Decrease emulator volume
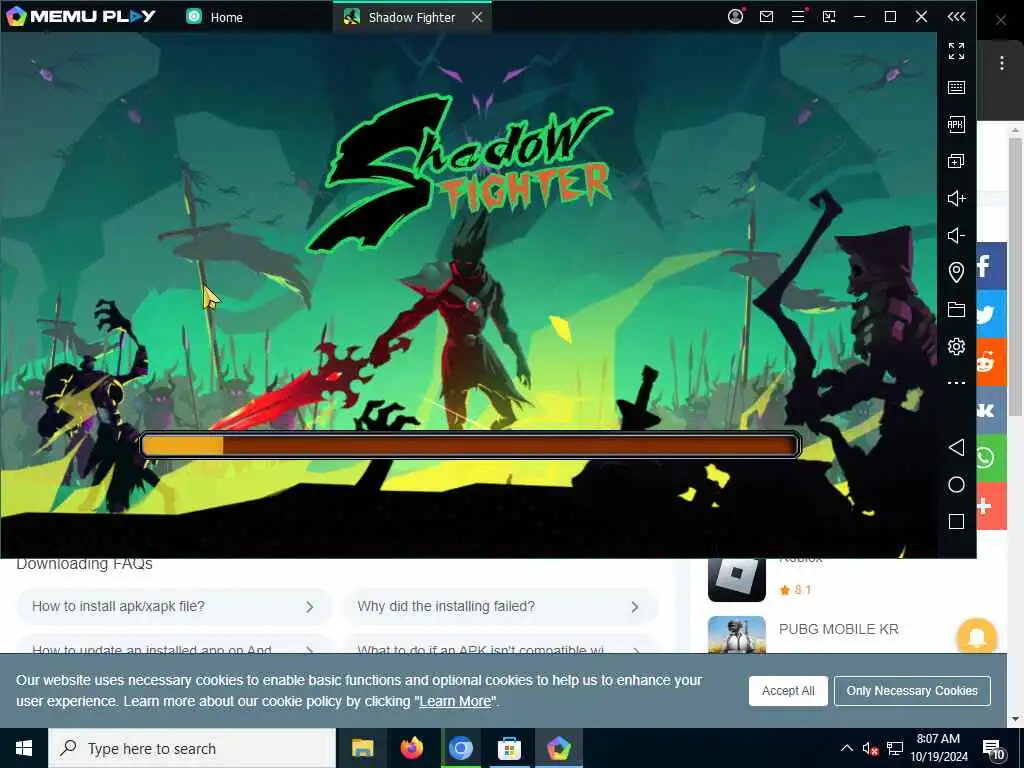The height and width of the screenshot is (768, 1024). (x=956, y=235)
